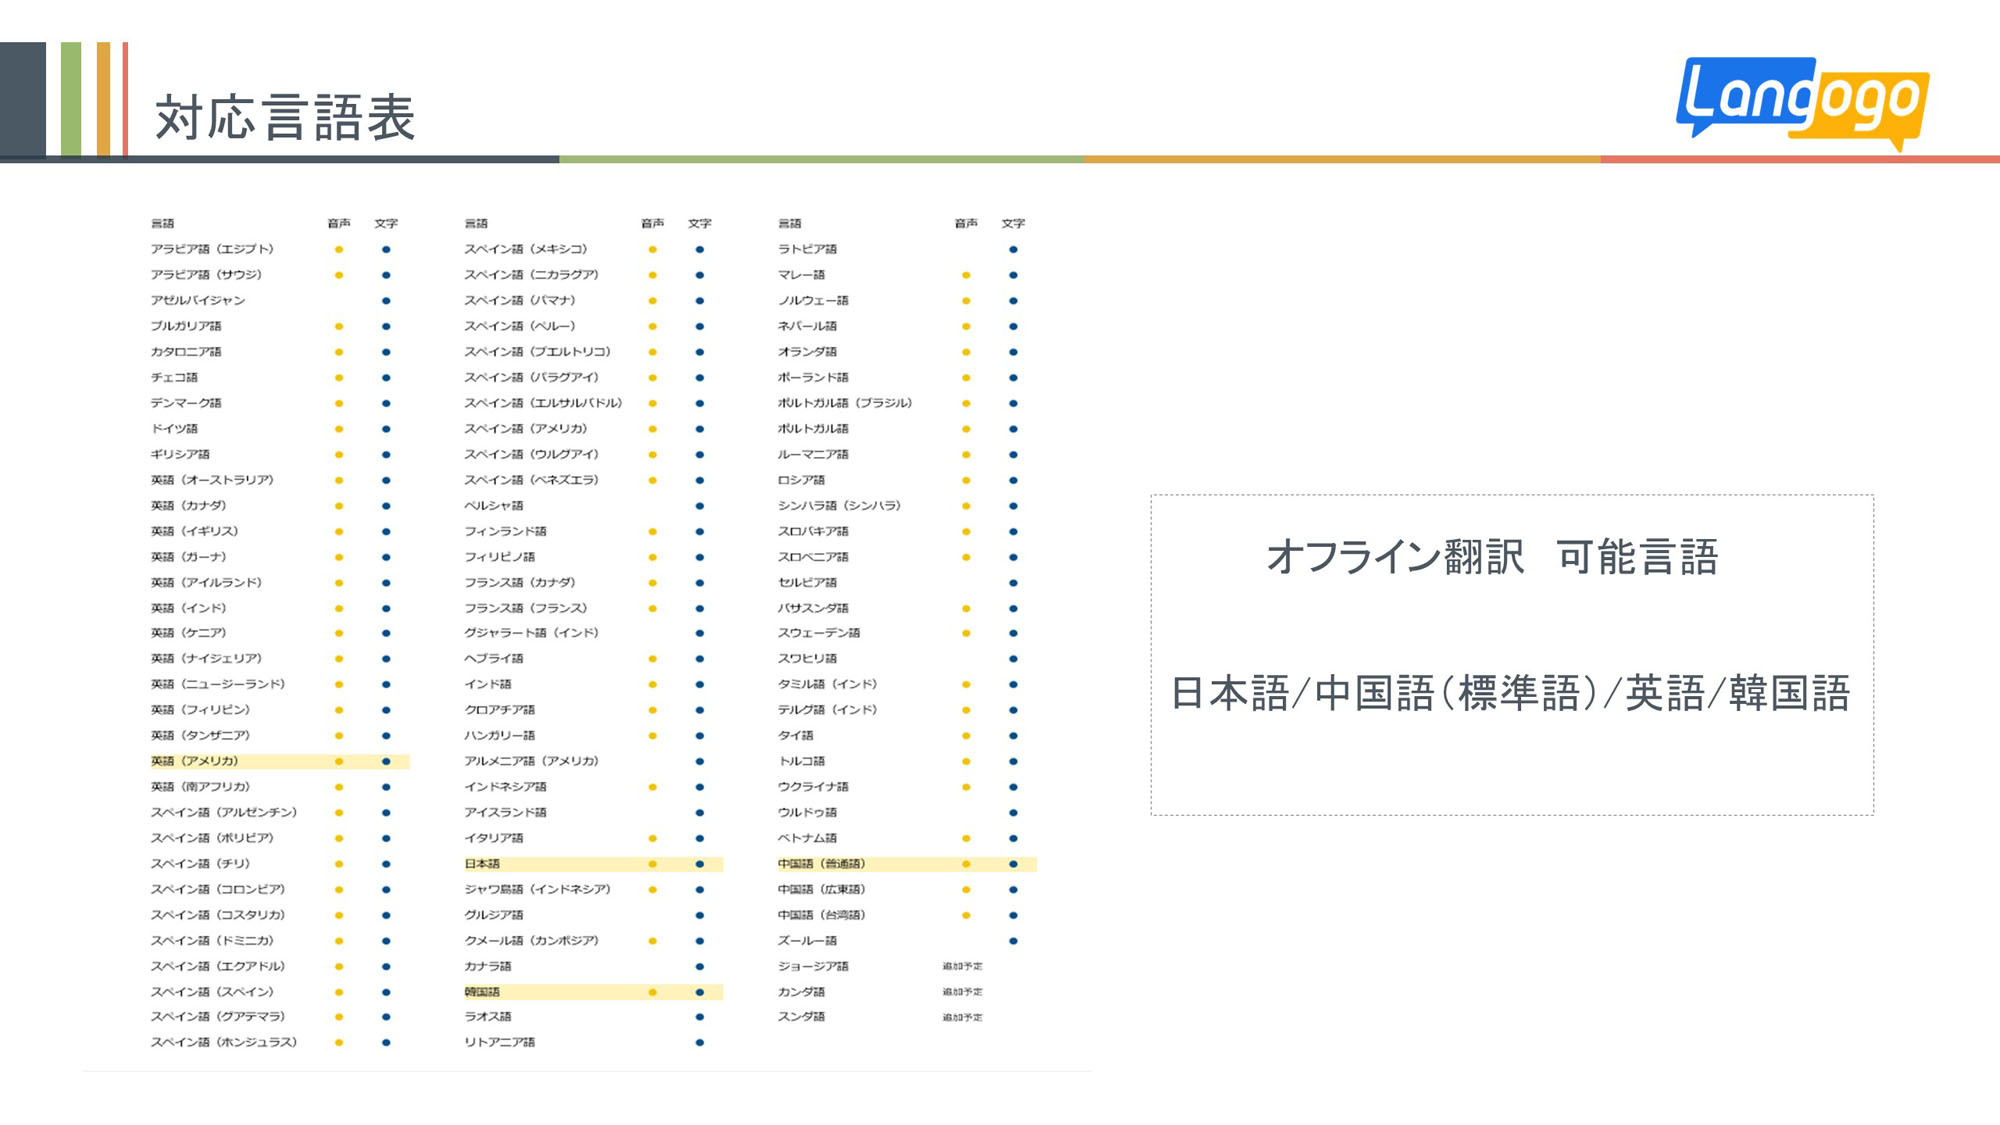Click the blue 文字 dot for グルジア語

click(700, 915)
